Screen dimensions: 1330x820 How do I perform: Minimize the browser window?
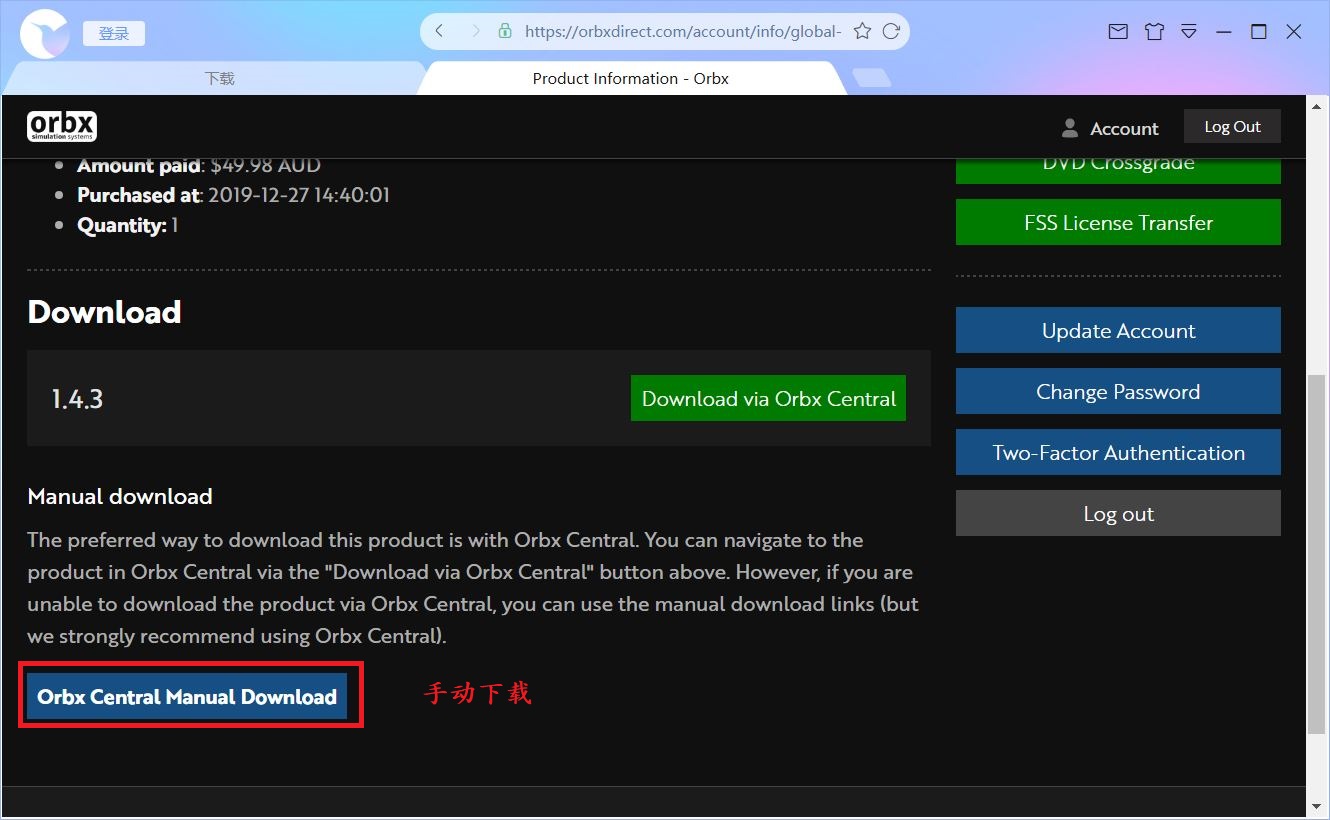[x=1224, y=32]
